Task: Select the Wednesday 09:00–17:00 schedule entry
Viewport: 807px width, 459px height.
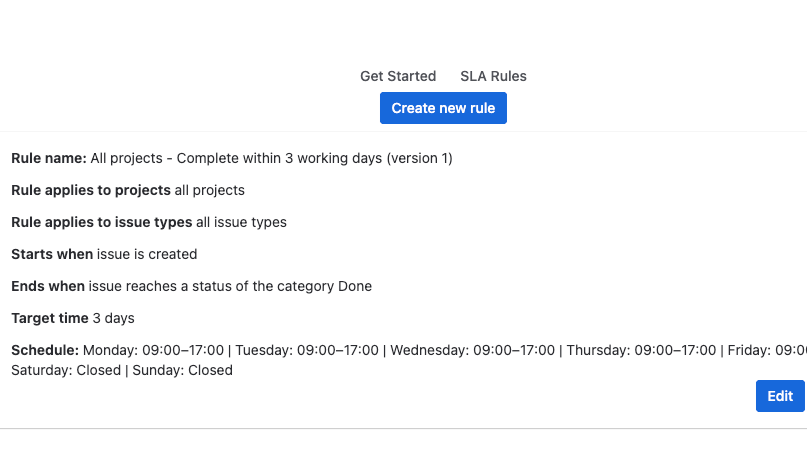Action: coord(472,350)
